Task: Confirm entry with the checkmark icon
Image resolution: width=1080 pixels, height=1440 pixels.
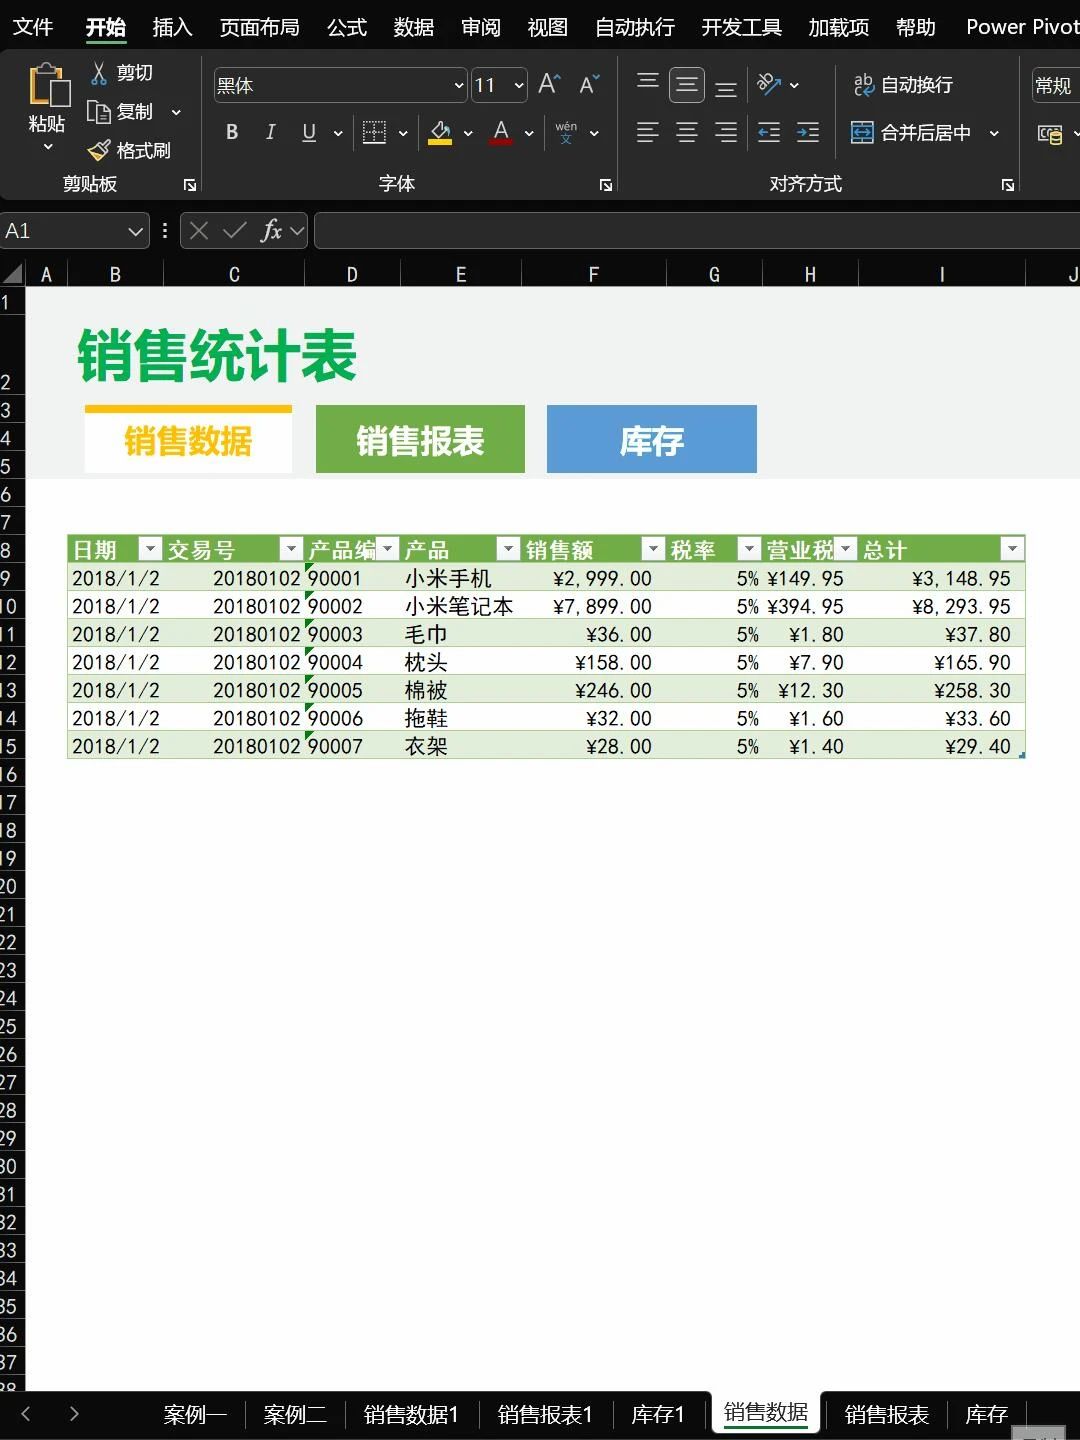Action: (x=235, y=231)
